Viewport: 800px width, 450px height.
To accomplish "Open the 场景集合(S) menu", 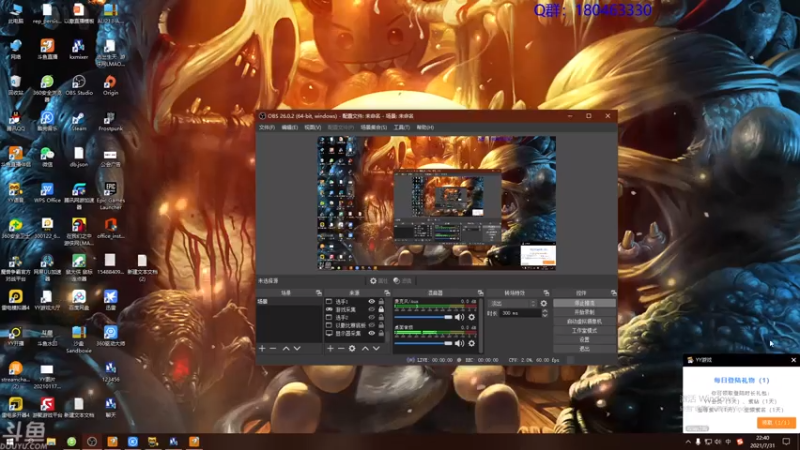I will tap(373, 128).
